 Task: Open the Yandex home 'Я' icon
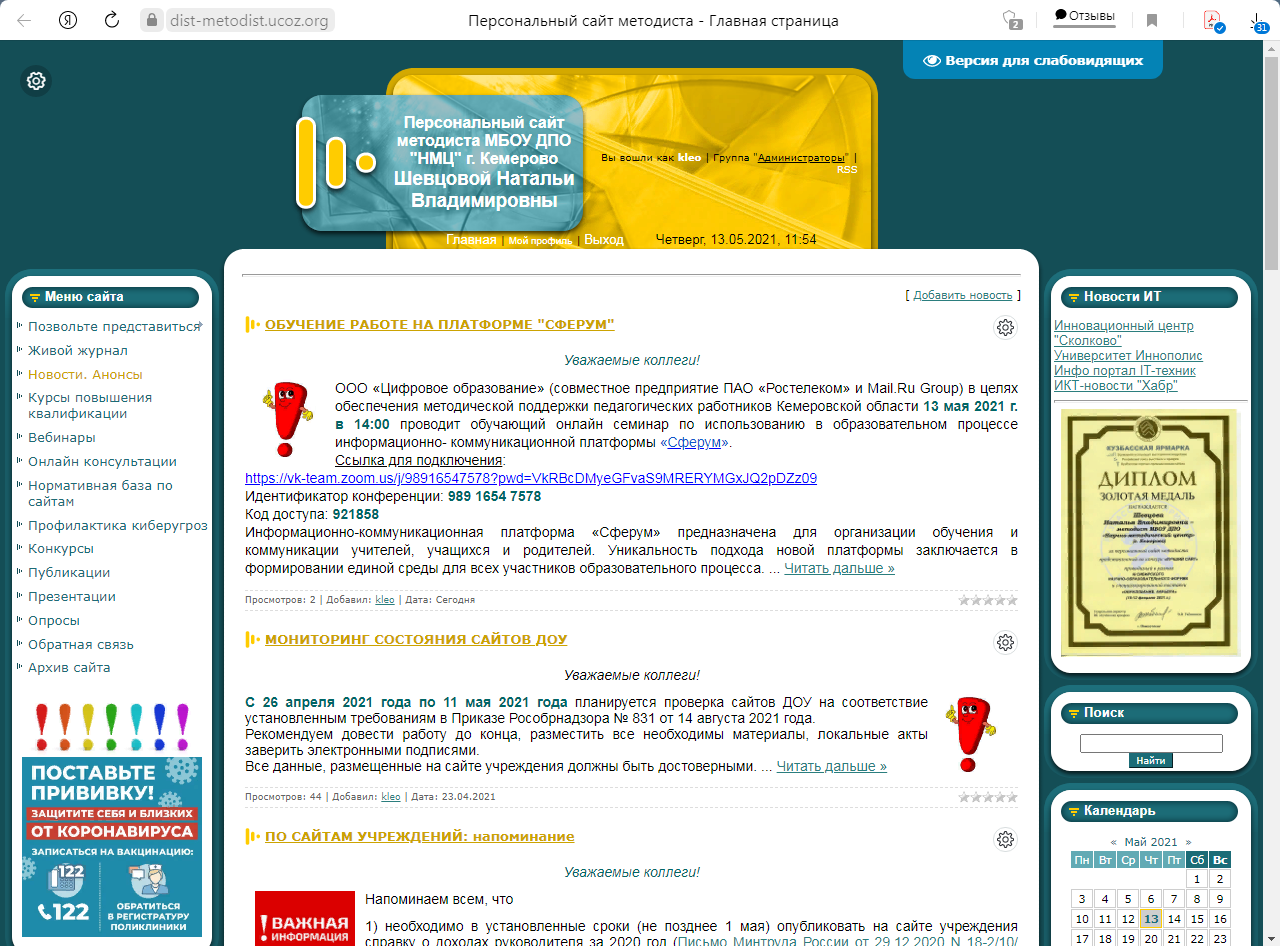click(68, 20)
